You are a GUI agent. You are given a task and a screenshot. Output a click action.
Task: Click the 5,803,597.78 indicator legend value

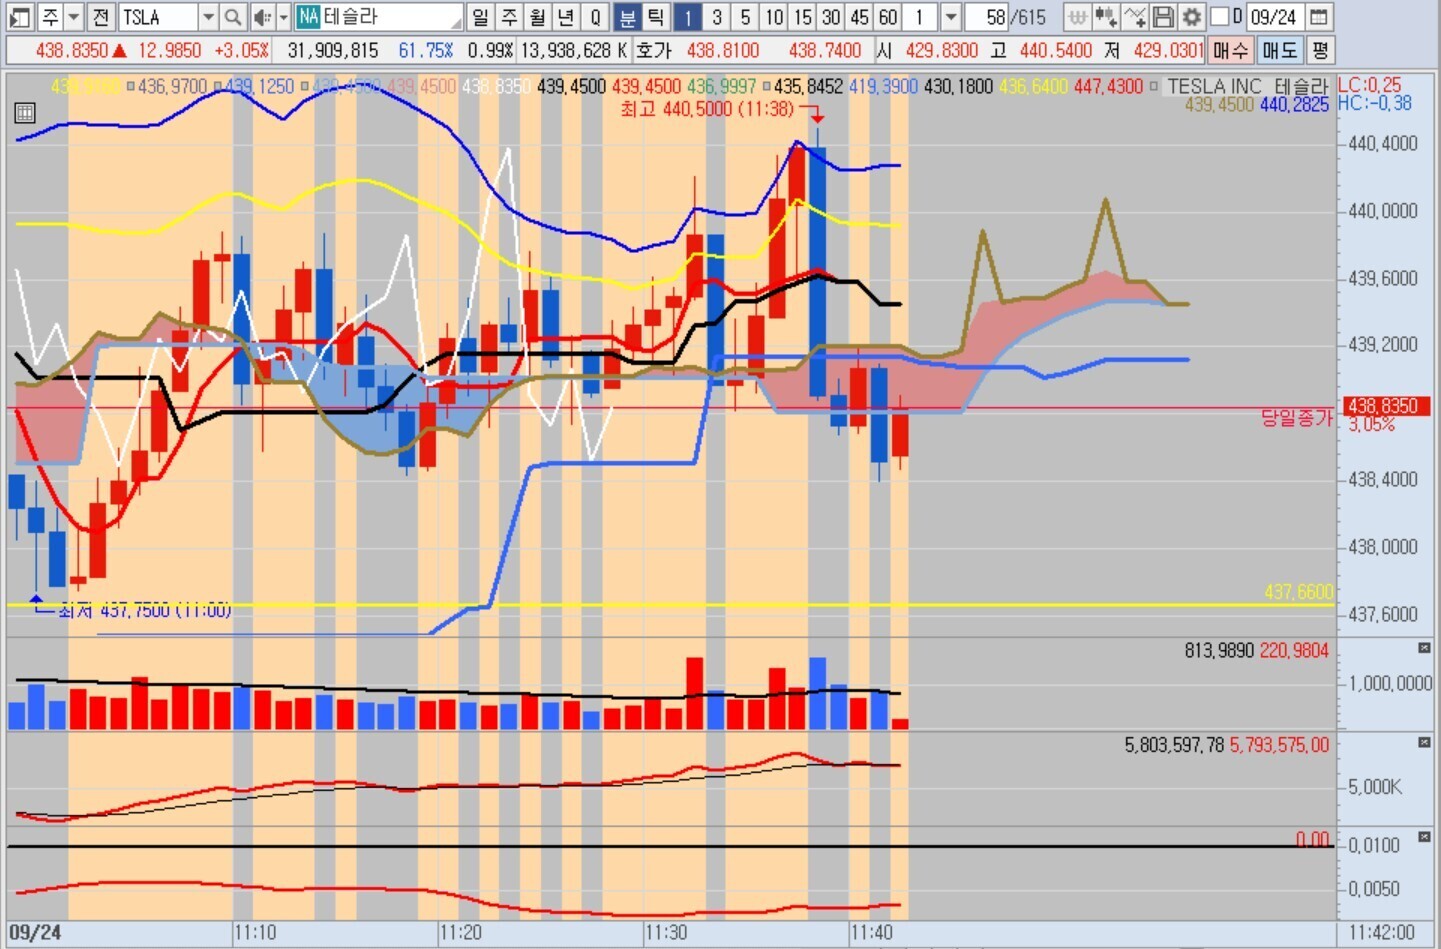point(1174,745)
